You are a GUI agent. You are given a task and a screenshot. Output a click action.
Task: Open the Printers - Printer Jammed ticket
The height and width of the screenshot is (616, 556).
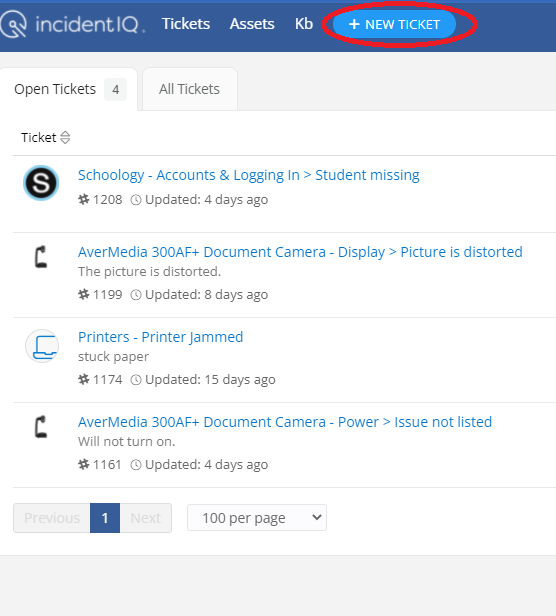tap(160, 337)
